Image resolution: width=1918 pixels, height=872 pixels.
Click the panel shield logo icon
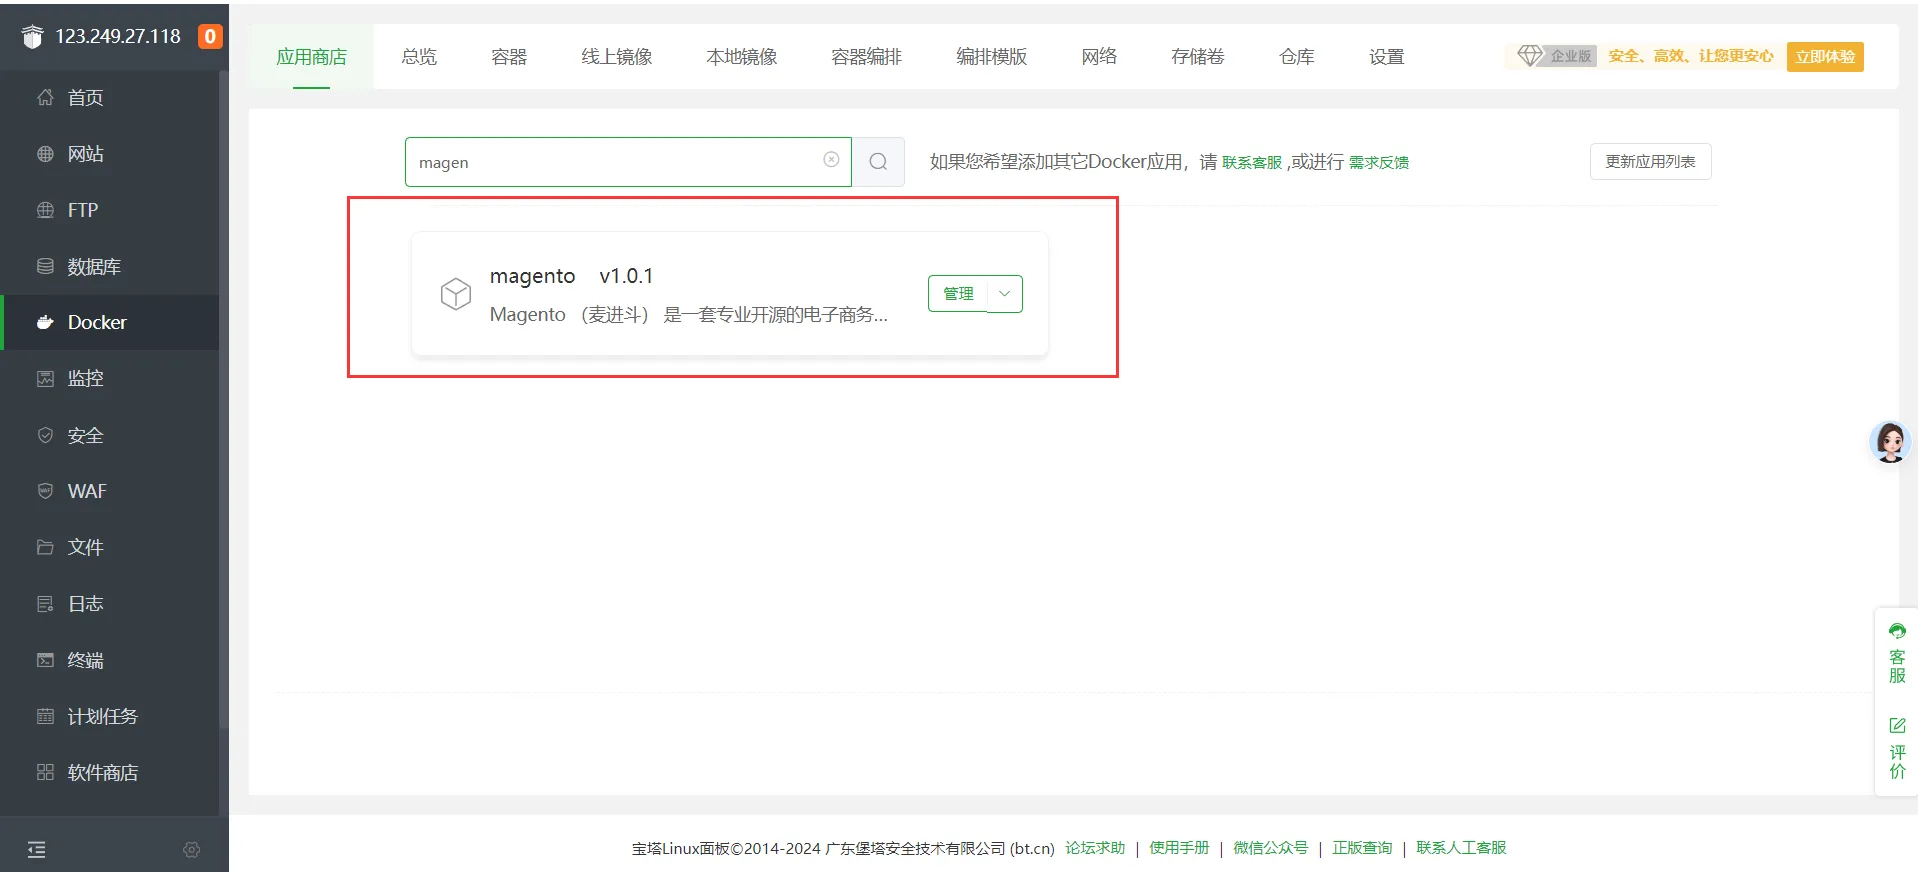(x=33, y=37)
